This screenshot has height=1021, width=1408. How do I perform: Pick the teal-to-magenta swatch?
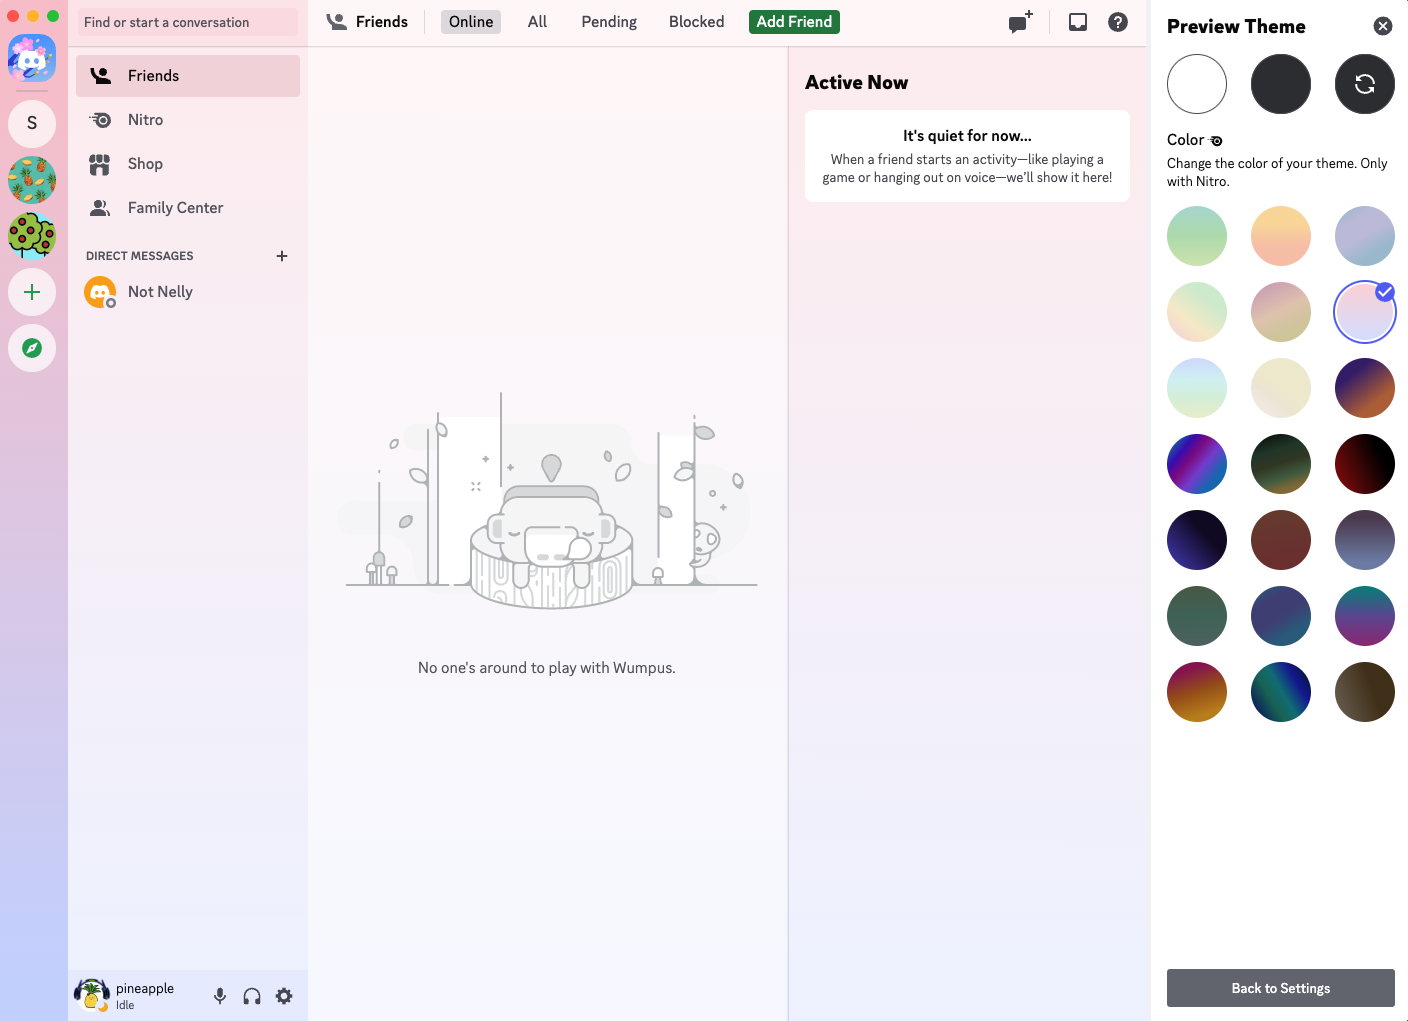tap(1365, 616)
